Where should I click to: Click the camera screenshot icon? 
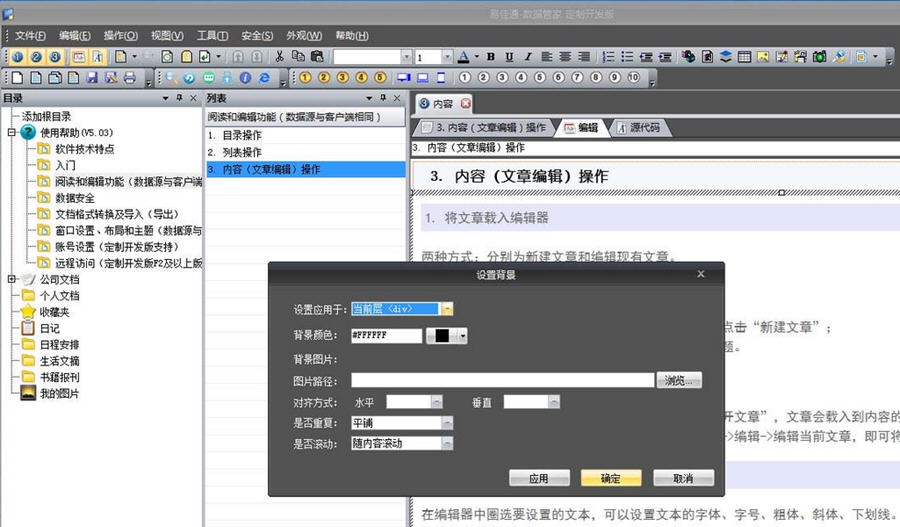(820, 56)
